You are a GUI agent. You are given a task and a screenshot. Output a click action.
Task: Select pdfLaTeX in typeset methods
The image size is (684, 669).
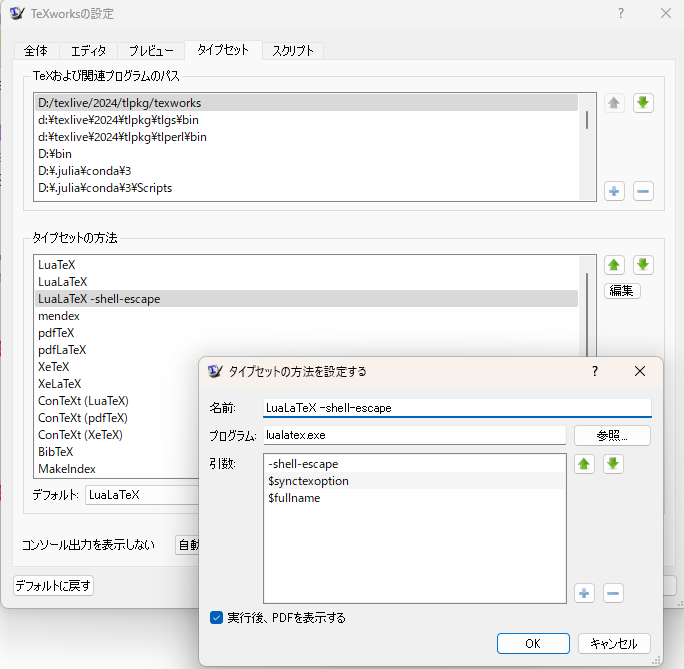click(306, 350)
